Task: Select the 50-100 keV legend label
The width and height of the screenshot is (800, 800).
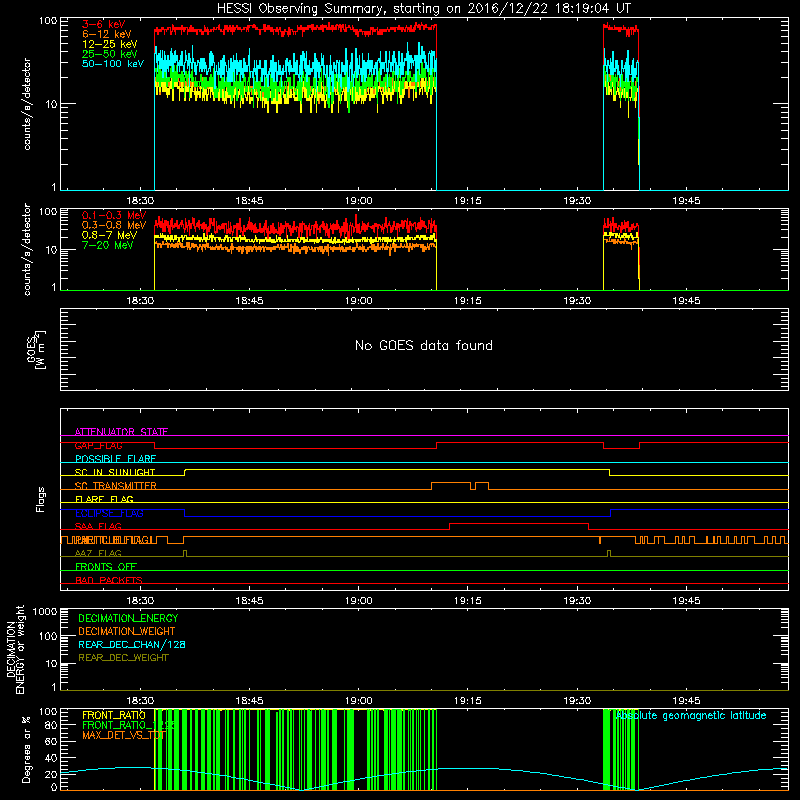Action: tap(113, 64)
